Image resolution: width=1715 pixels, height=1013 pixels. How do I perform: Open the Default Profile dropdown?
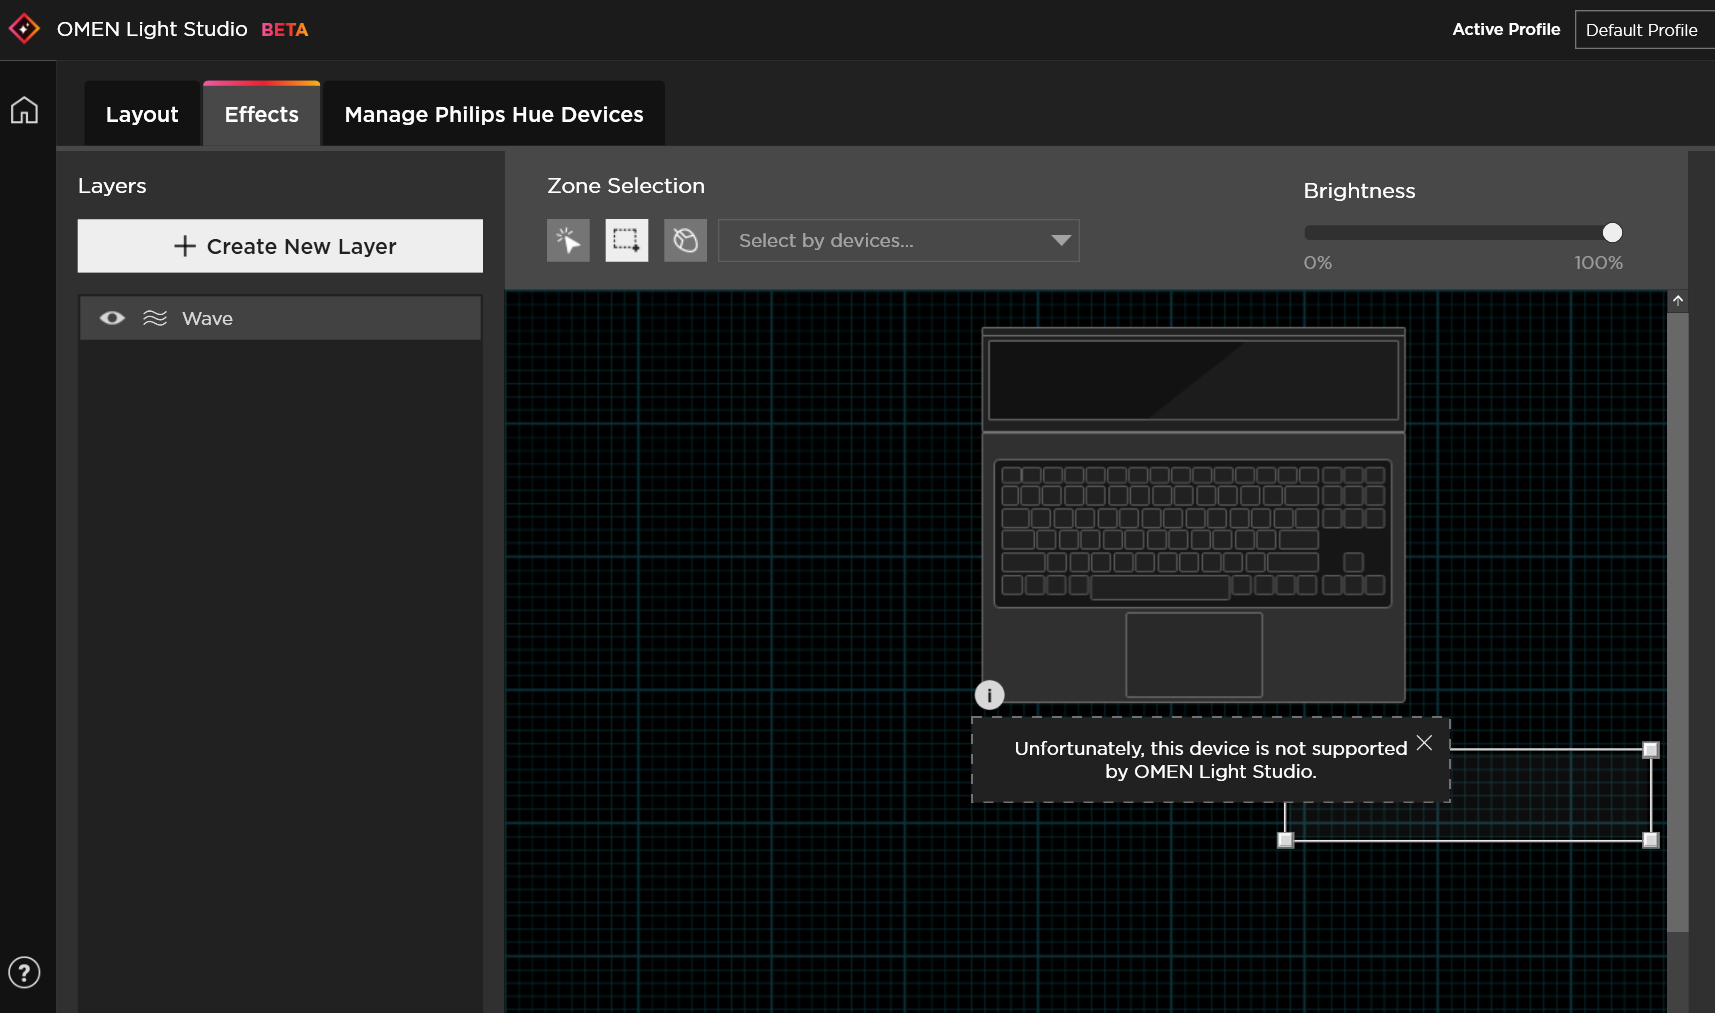tap(1645, 30)
